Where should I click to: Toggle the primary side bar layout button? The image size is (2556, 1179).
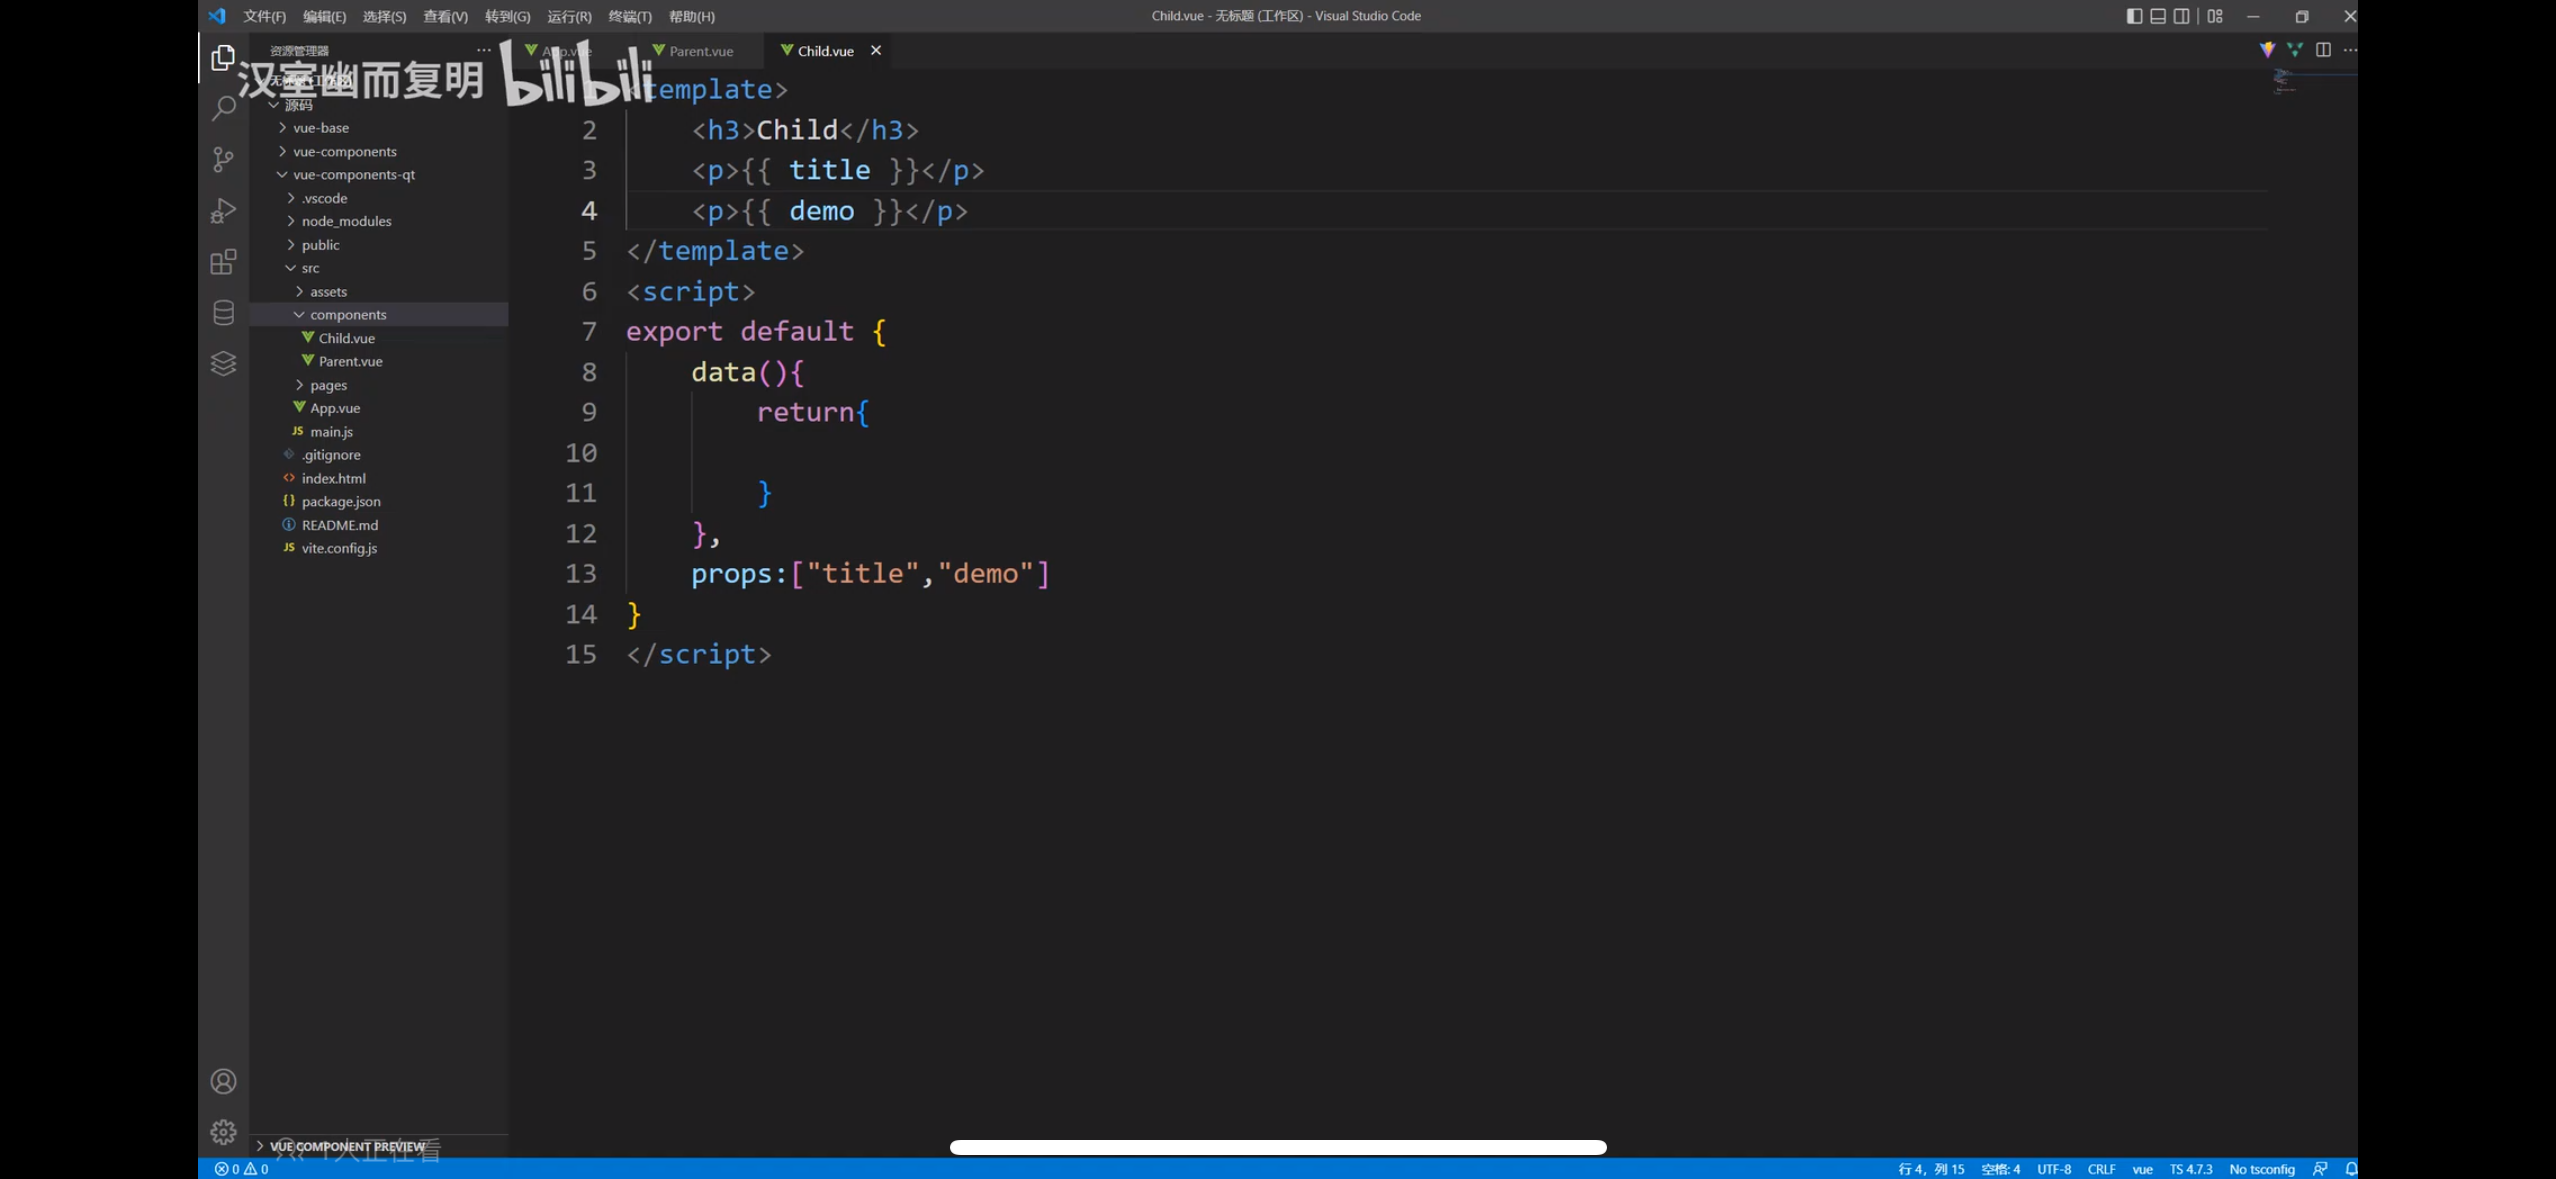pyautogui.click(x=2134, y=16)
